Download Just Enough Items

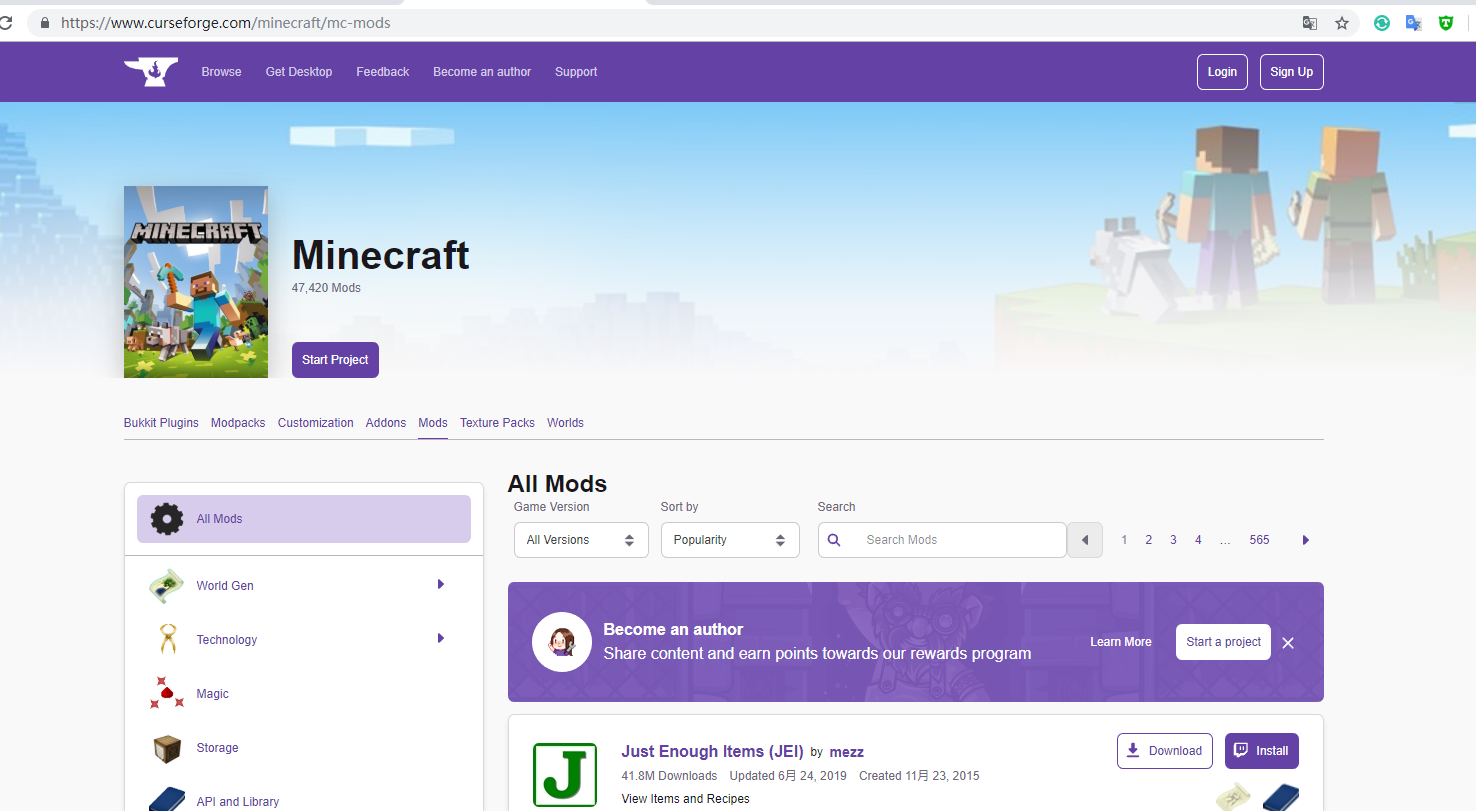pos(1165,751)
